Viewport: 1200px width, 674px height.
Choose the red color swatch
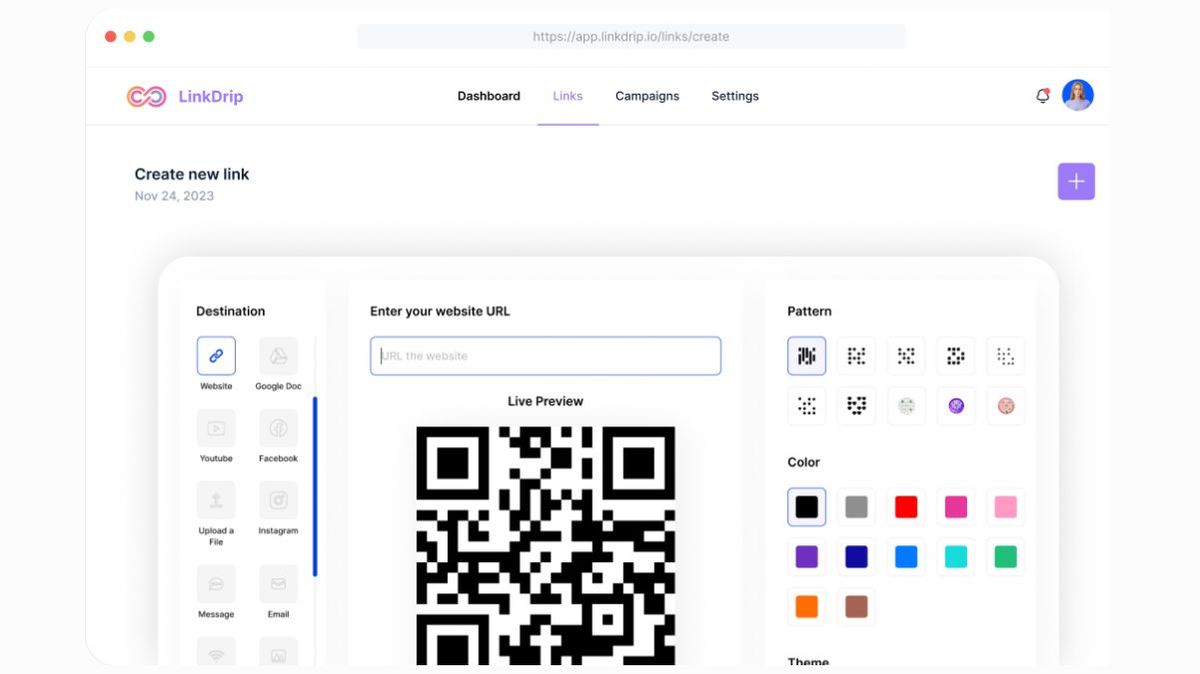(x=906, y=507)
